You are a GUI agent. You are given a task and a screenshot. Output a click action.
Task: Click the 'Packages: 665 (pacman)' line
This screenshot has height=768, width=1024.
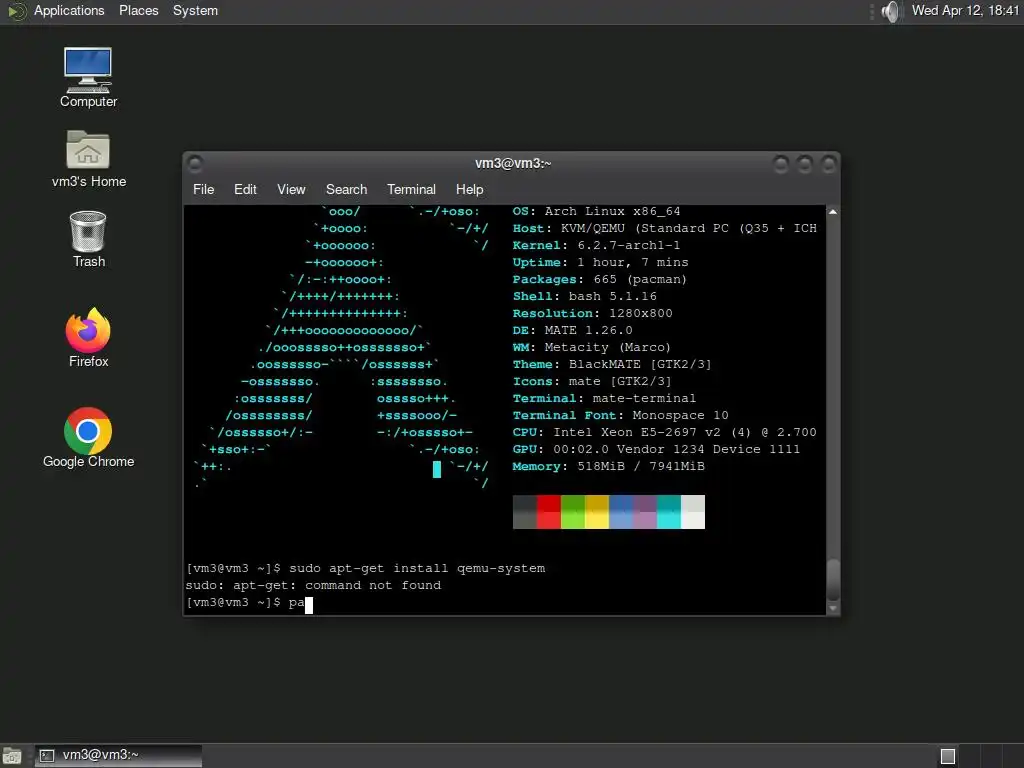coord(600,280)
